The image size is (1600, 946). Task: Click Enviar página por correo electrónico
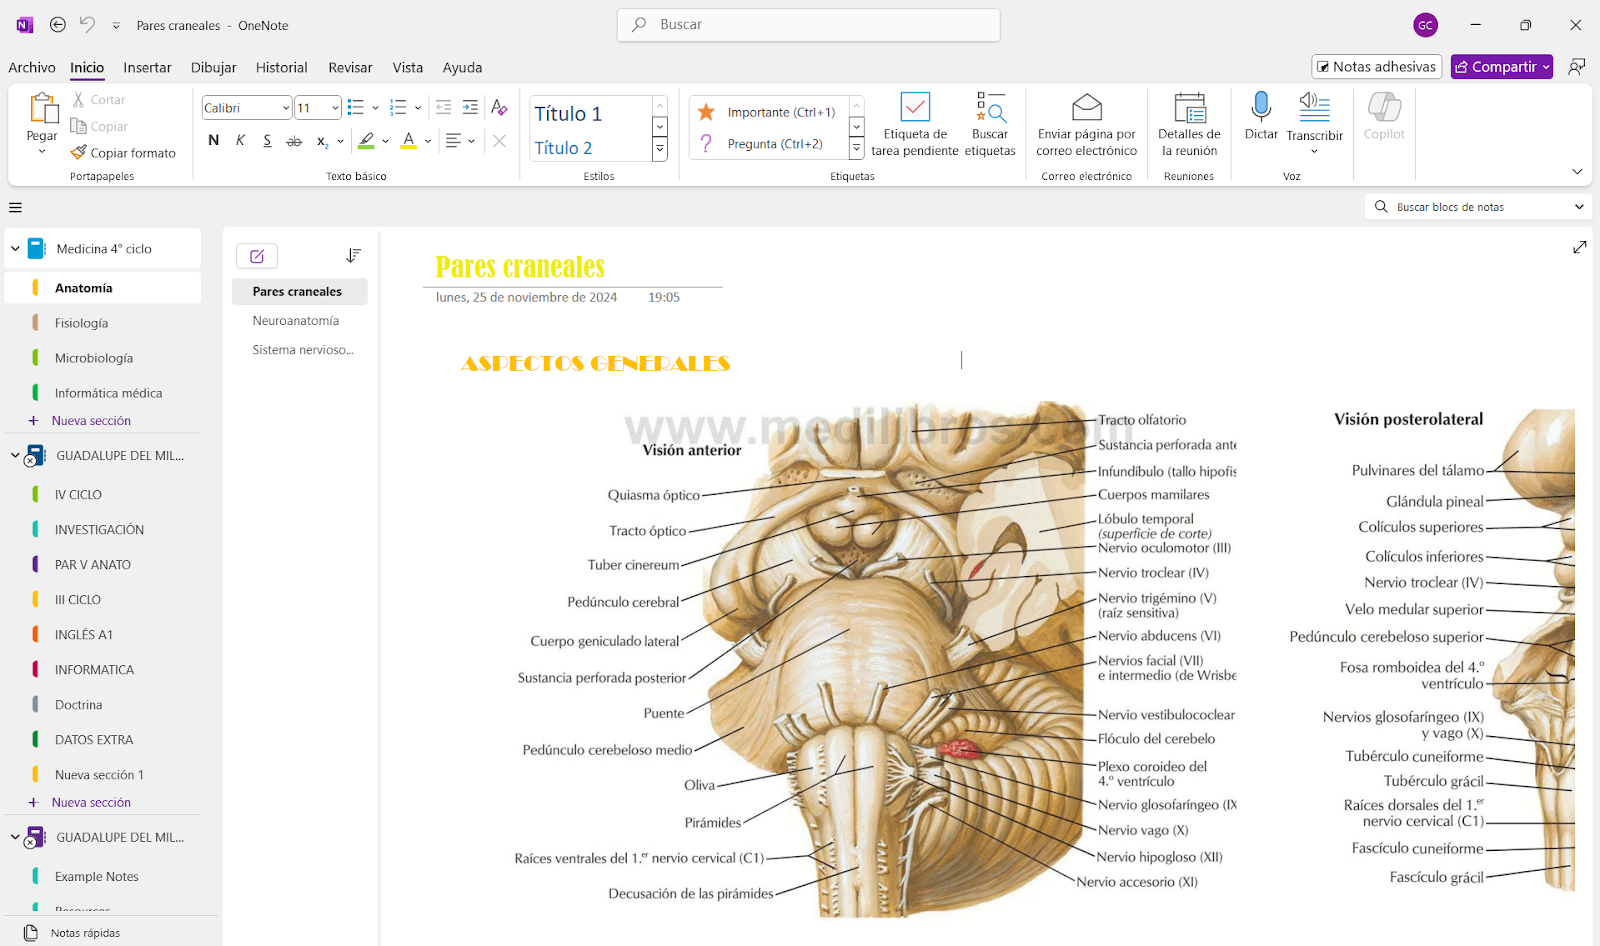(x=1086, y=125)
